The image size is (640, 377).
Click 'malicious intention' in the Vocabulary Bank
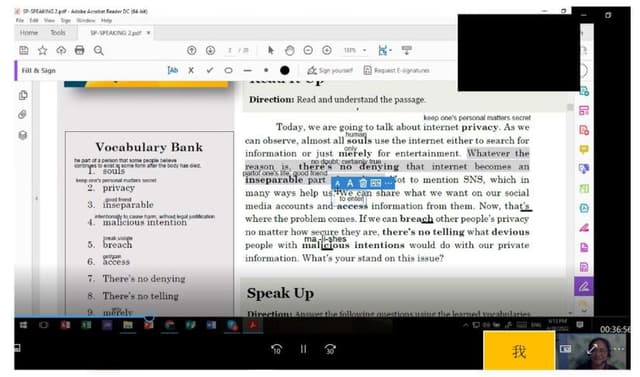tap(144, 222)
